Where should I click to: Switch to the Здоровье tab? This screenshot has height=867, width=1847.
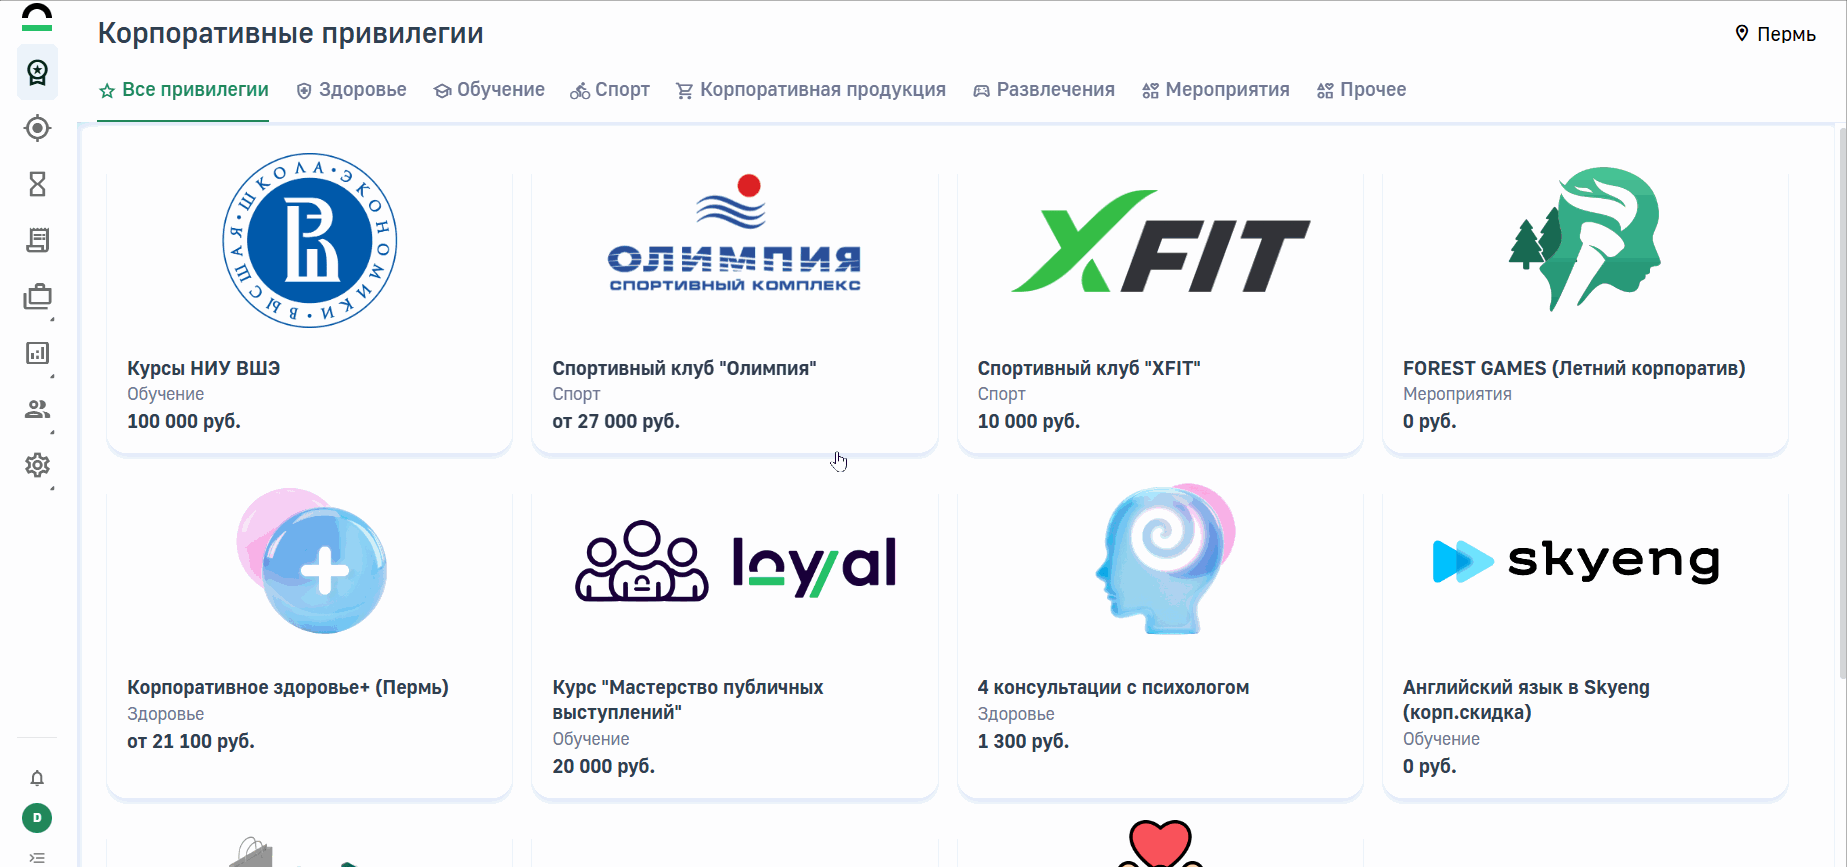pyautogui.click(x=352, y=90)
